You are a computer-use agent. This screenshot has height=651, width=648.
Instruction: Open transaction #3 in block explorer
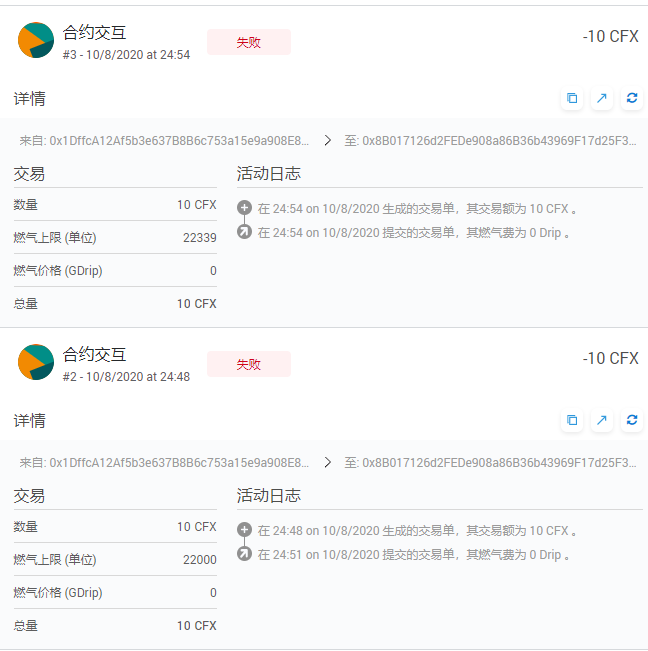pyautogui.click(x=602, y=98)
